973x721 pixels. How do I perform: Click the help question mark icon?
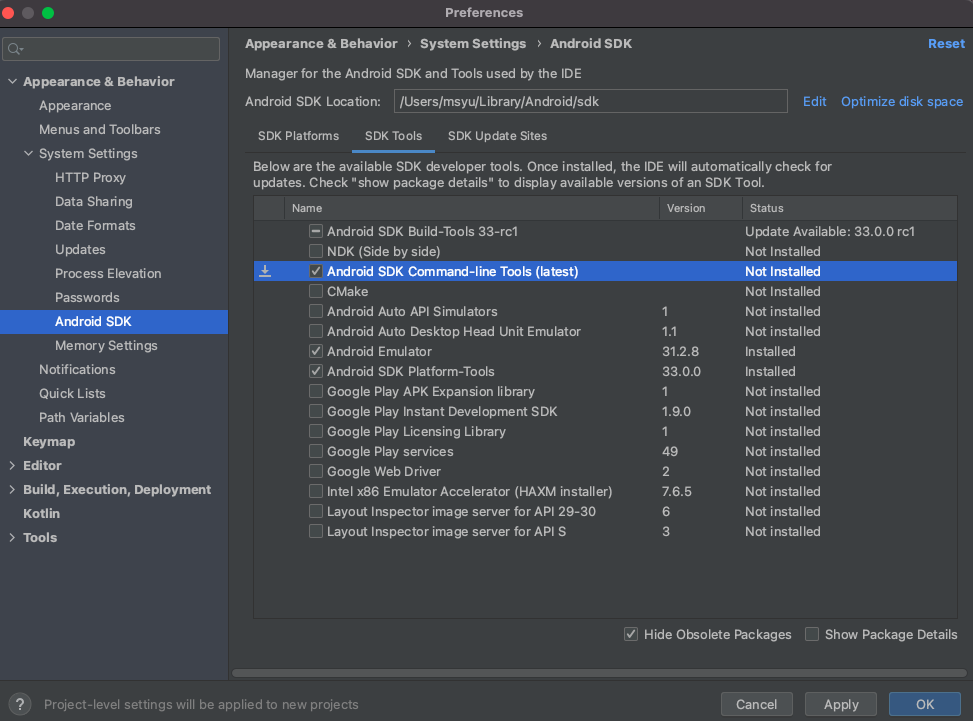click(x=20, y=704)
